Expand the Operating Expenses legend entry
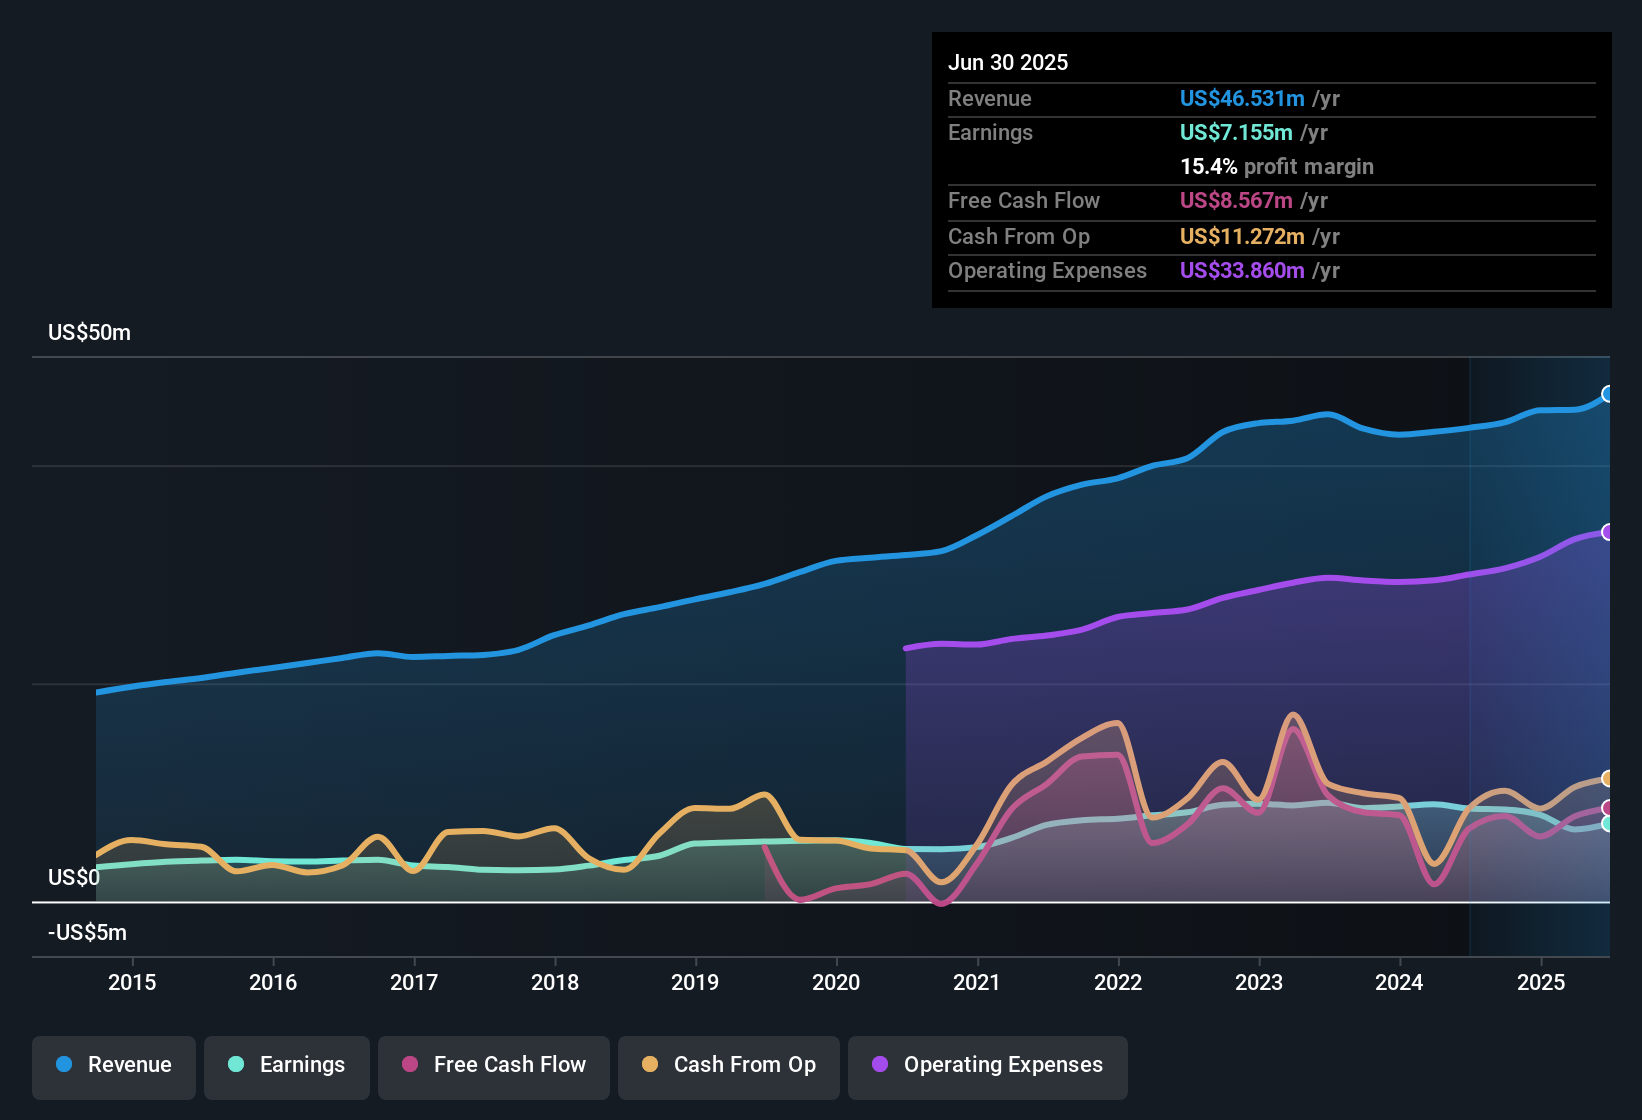The height and width of the screenshot is (1120, 1642). coord(987,1065)
